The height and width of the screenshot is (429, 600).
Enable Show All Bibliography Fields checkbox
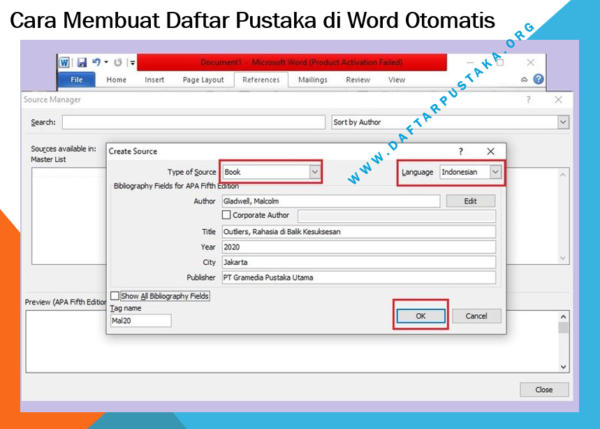(x=114, y=296)
